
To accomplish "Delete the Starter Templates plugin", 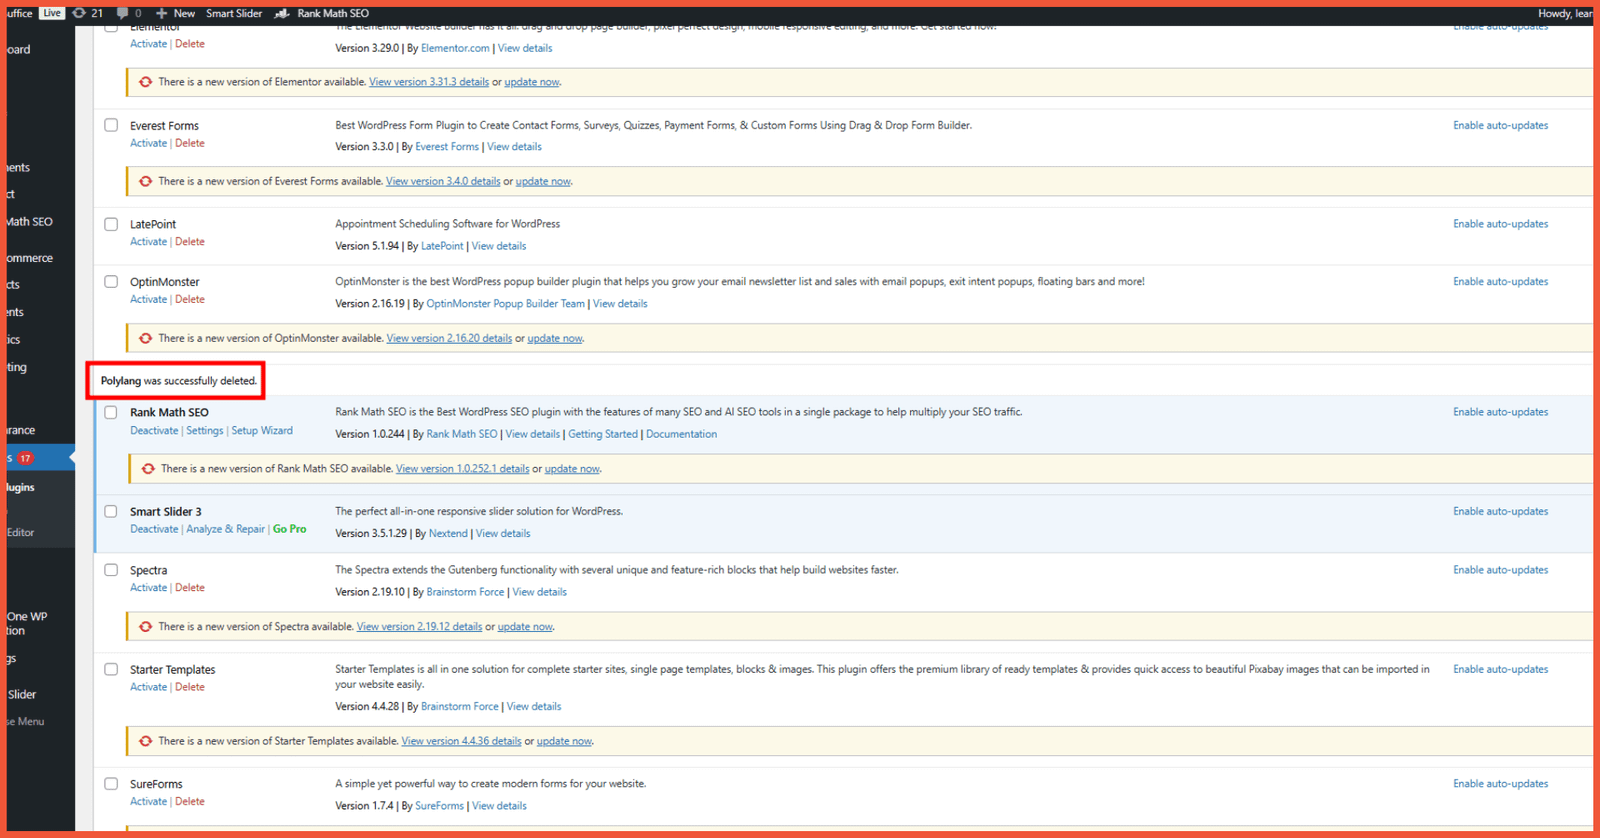I will (190, 687).
